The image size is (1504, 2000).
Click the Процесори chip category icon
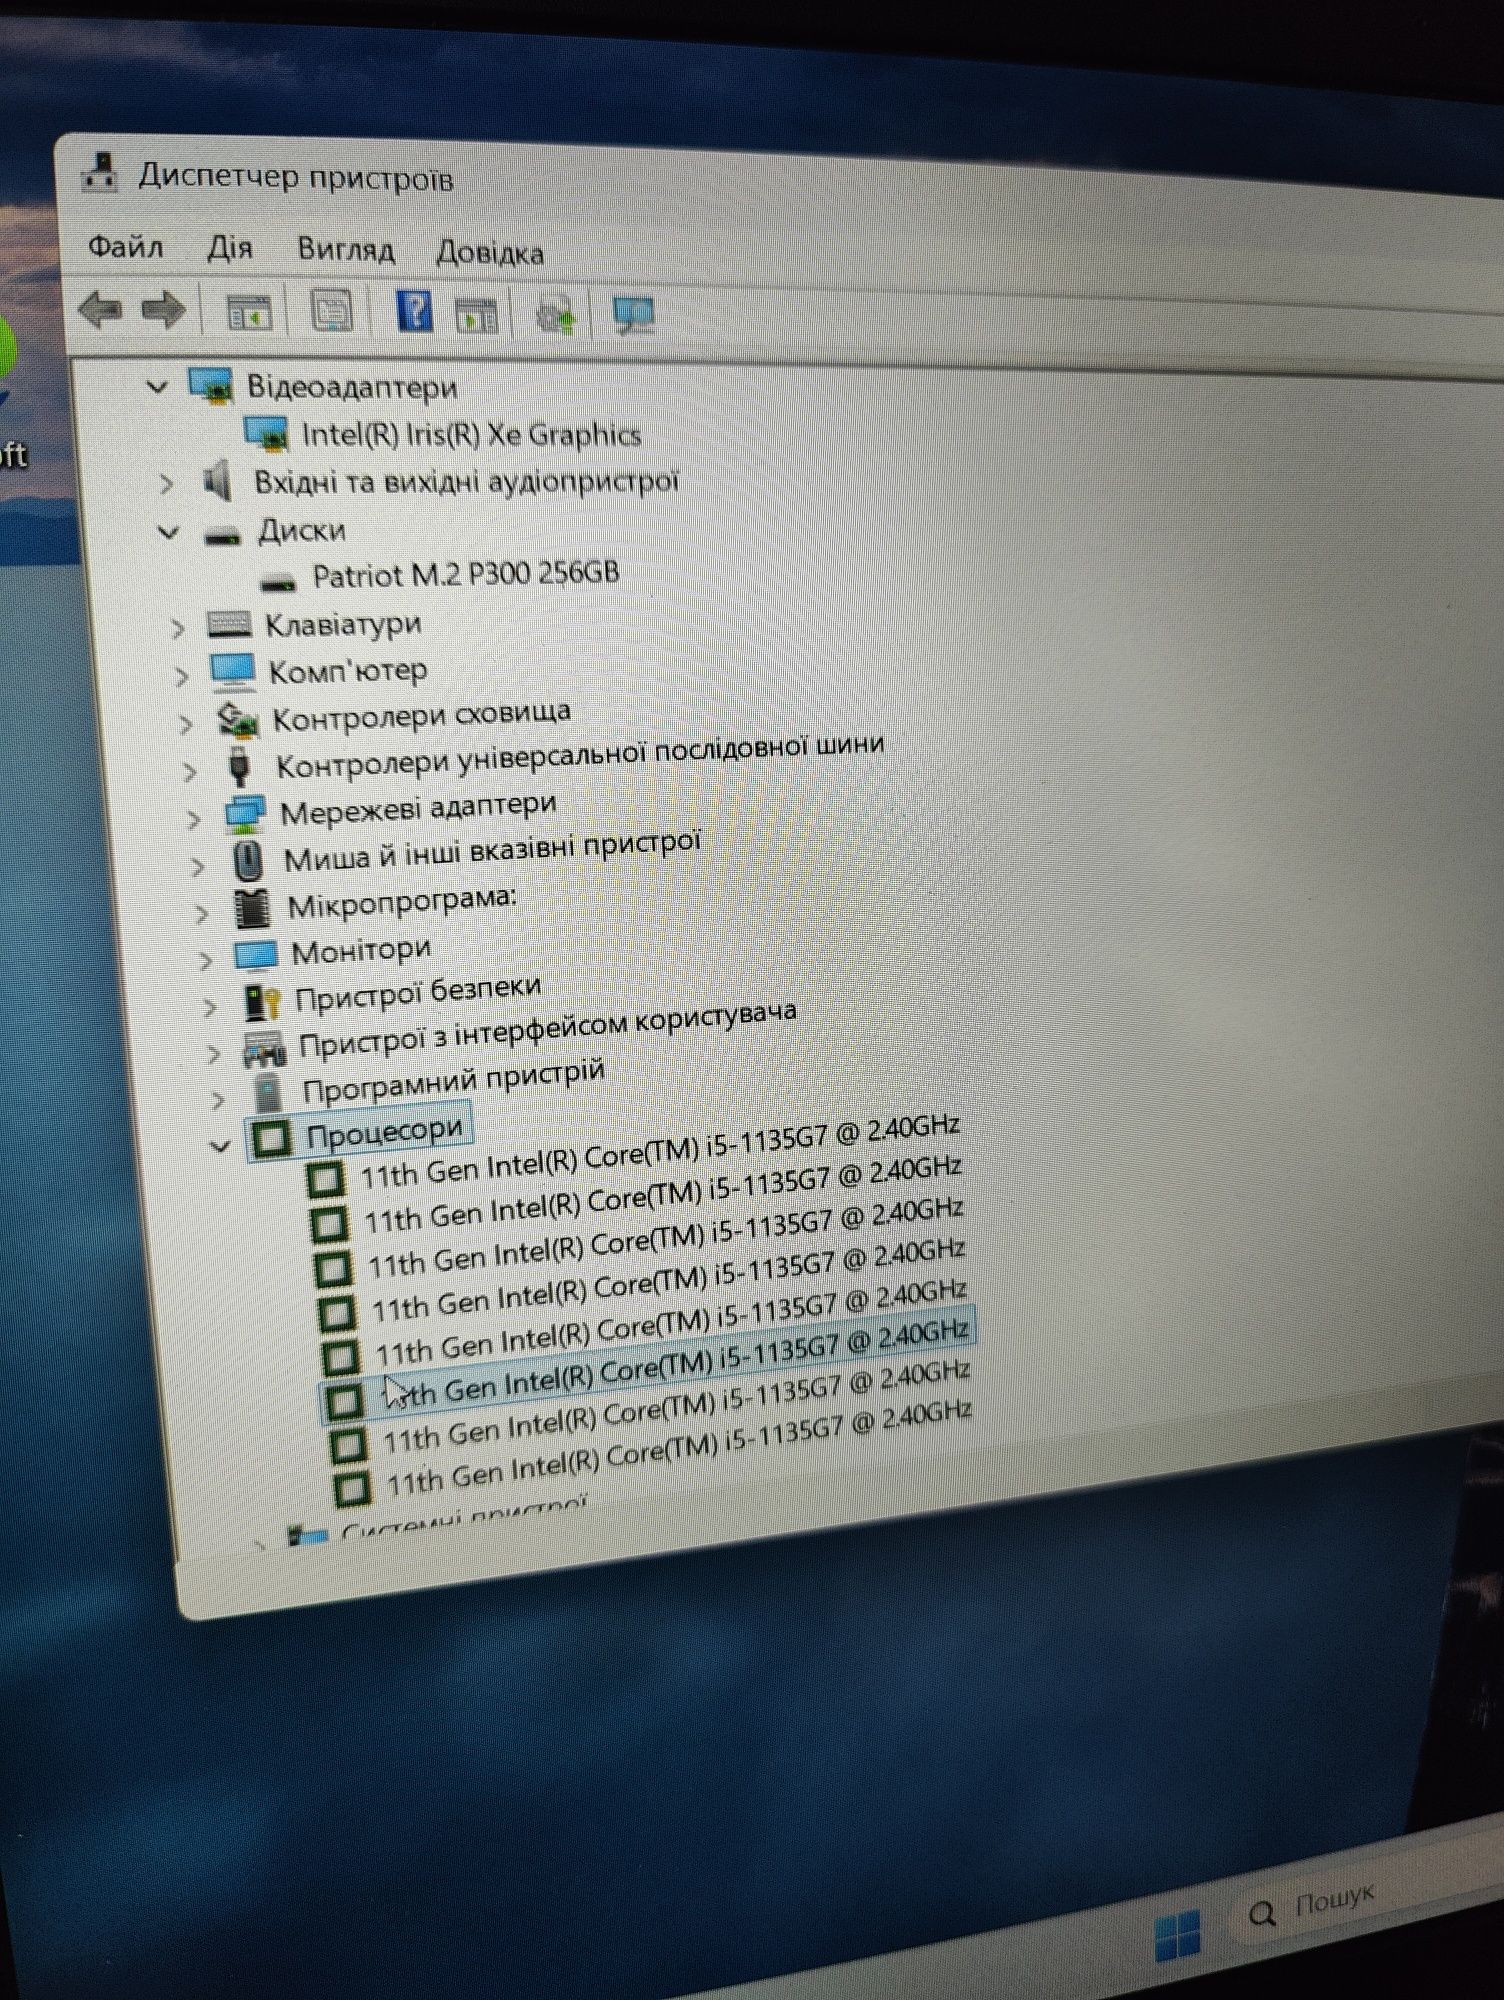point(271,1137)
